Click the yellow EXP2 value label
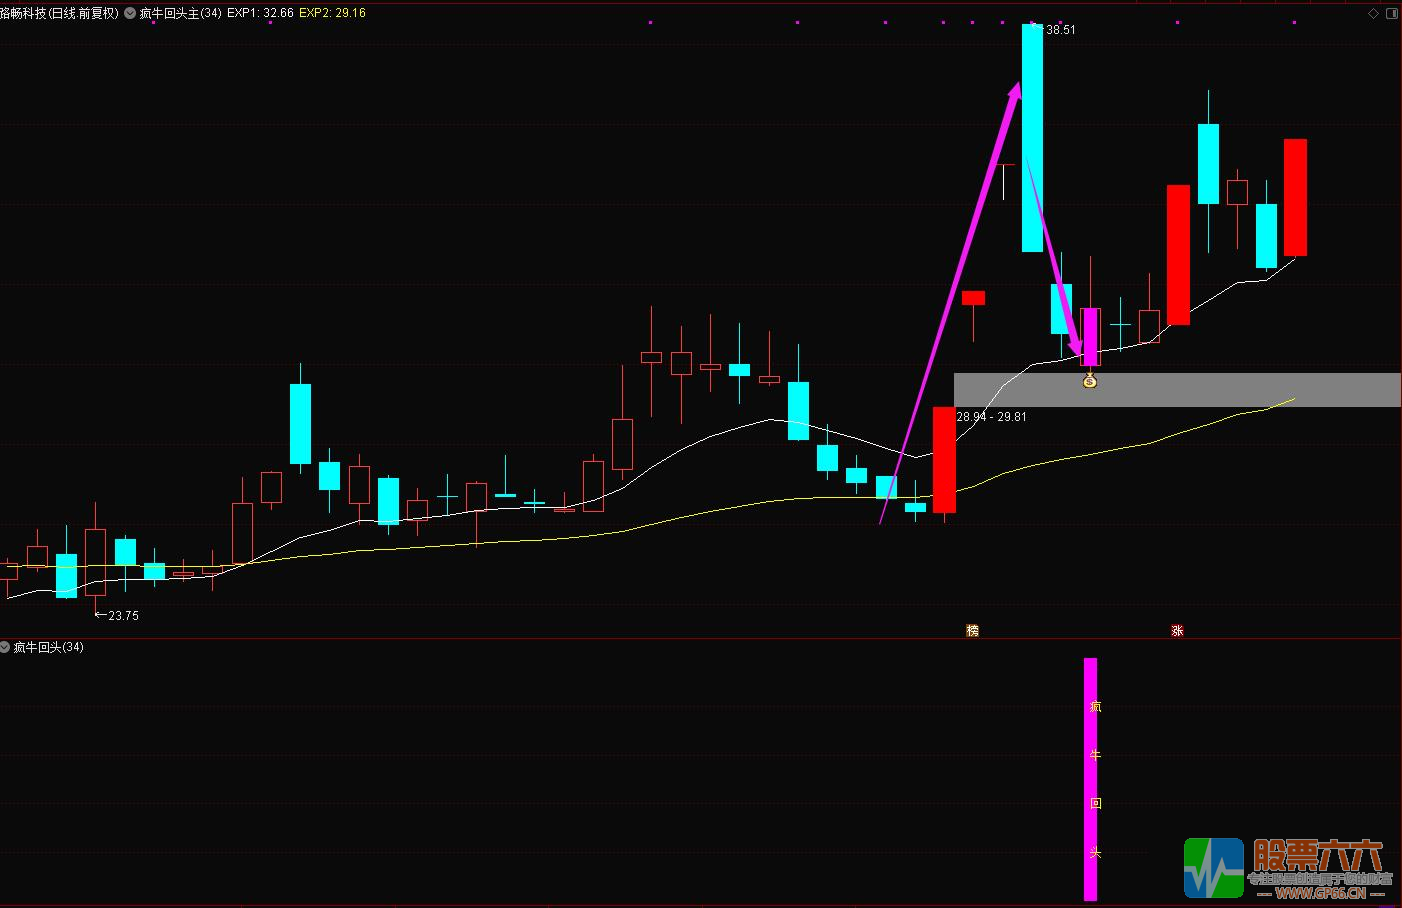1402x908 pixels. pyautogui.click(x=332, y=13)
